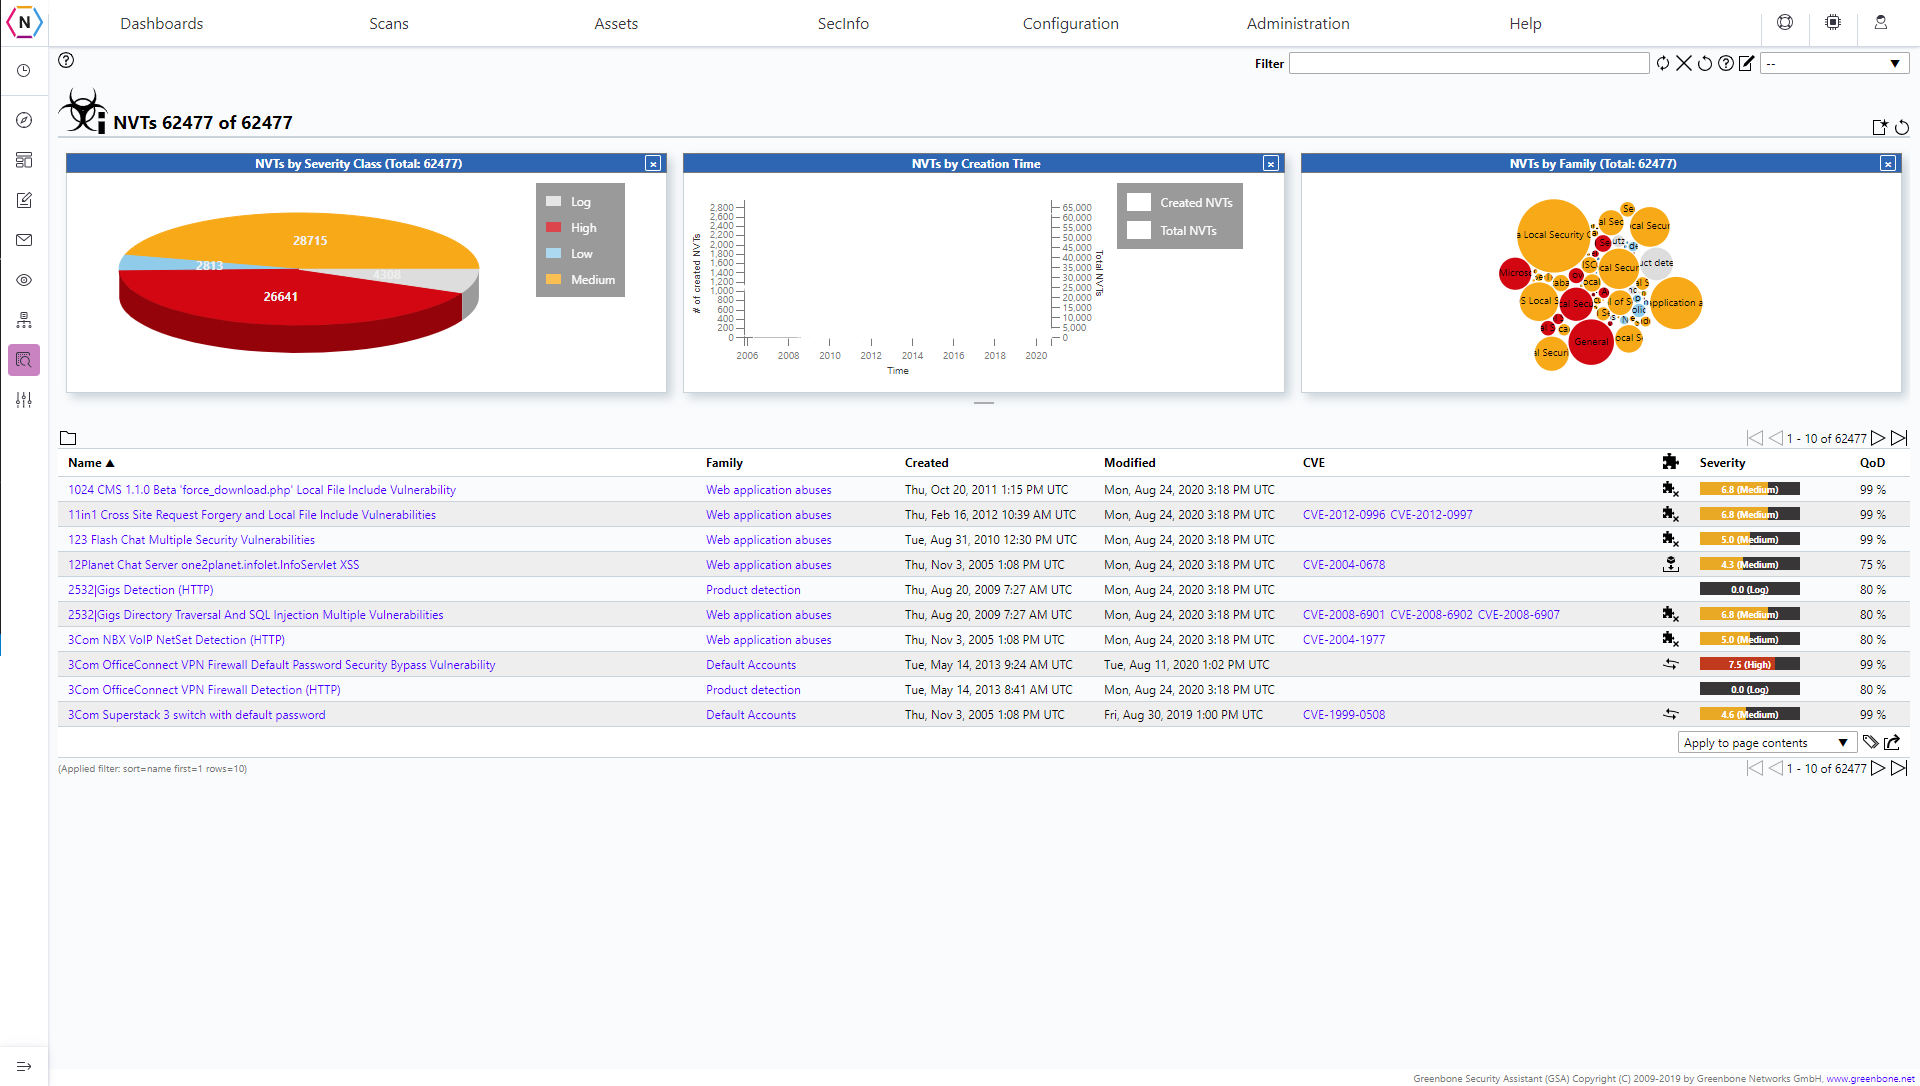1920x1086 pixels.
Task: Sort table by Modified column
Action: pos(1129,463)
